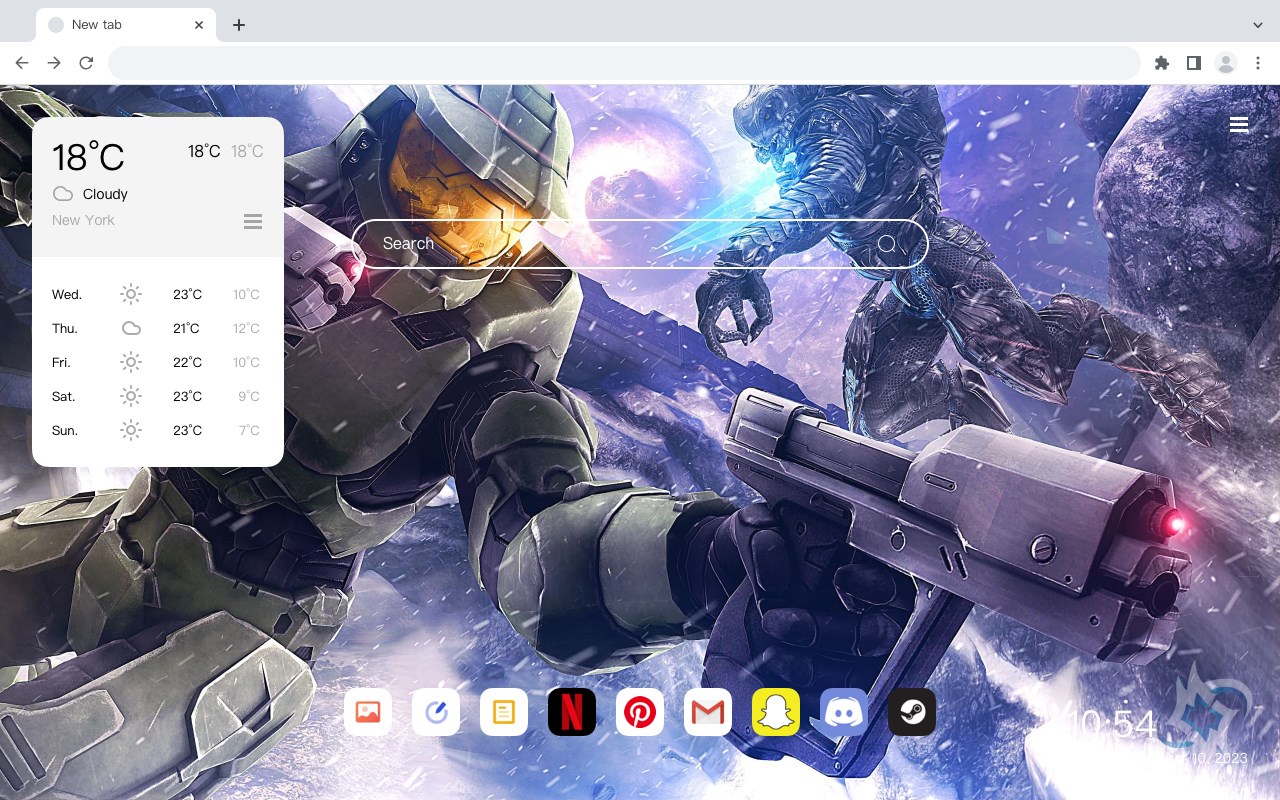Click the "12°C" low for Thursday

(x=246, y=328)
